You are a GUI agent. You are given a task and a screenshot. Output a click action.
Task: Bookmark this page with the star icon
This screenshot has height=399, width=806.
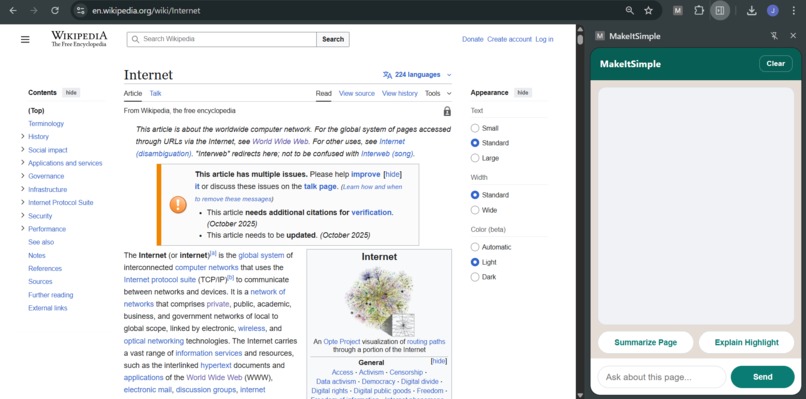point(648,10)
